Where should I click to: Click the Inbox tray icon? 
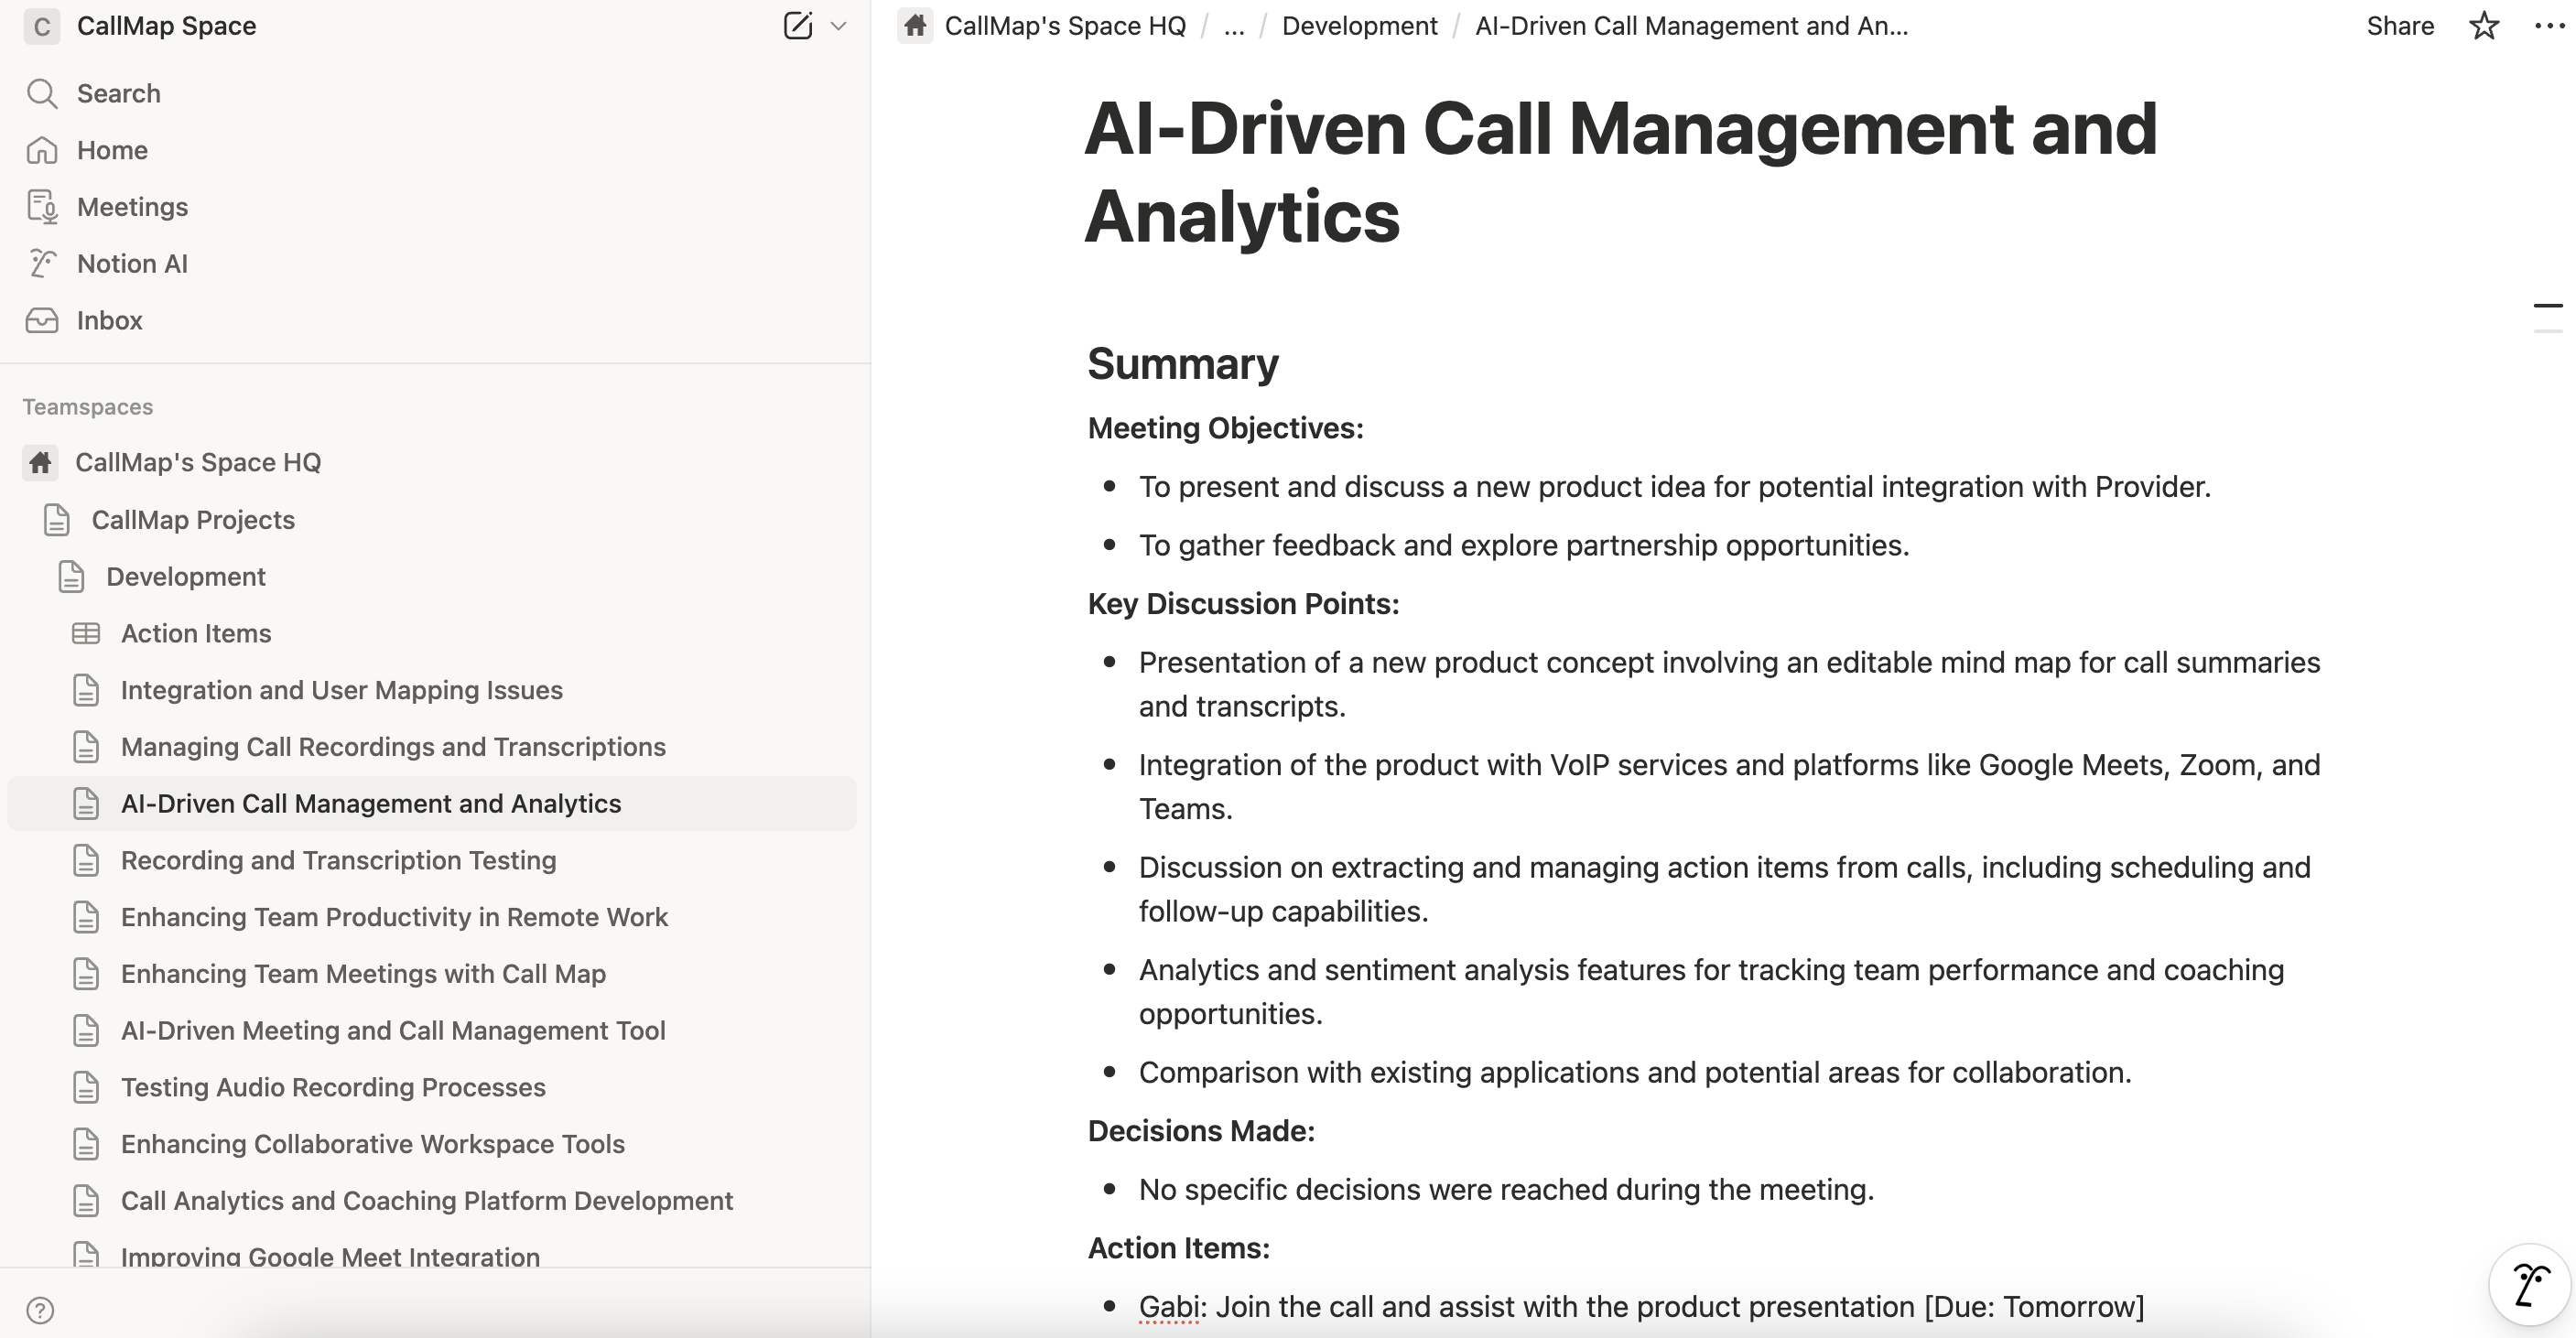click(42, 320)
